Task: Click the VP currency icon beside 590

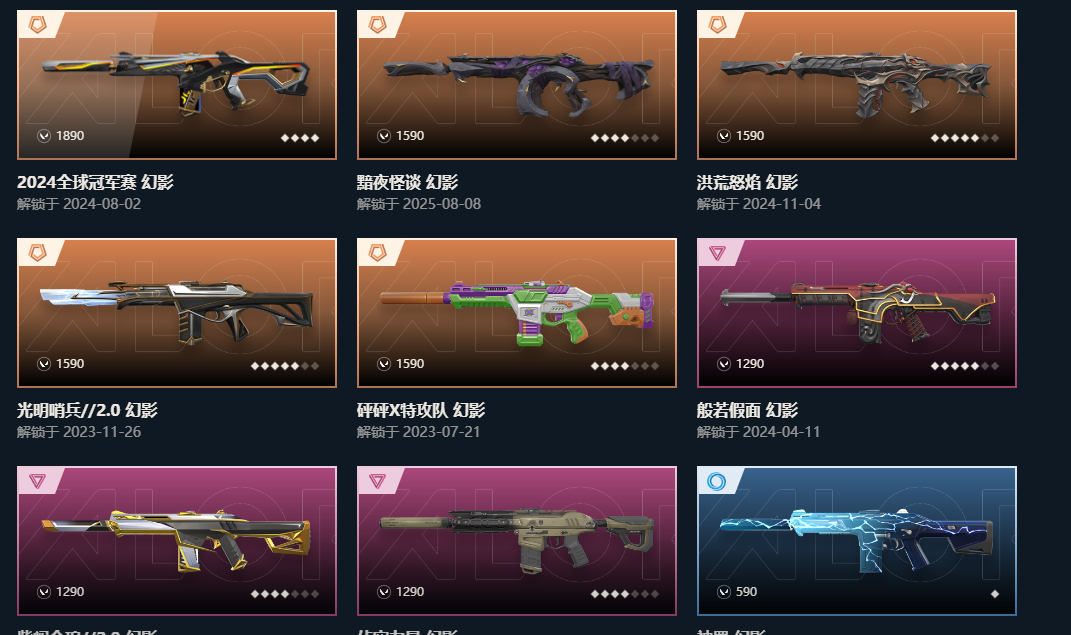Action: pos(724,592)
